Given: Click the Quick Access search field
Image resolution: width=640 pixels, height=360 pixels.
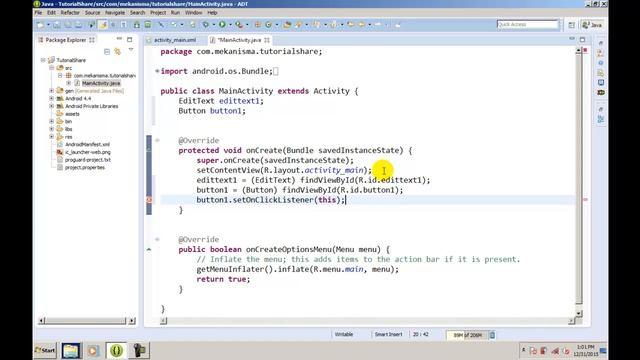Looking at the screenshot, I should click(x=527, y=24).
